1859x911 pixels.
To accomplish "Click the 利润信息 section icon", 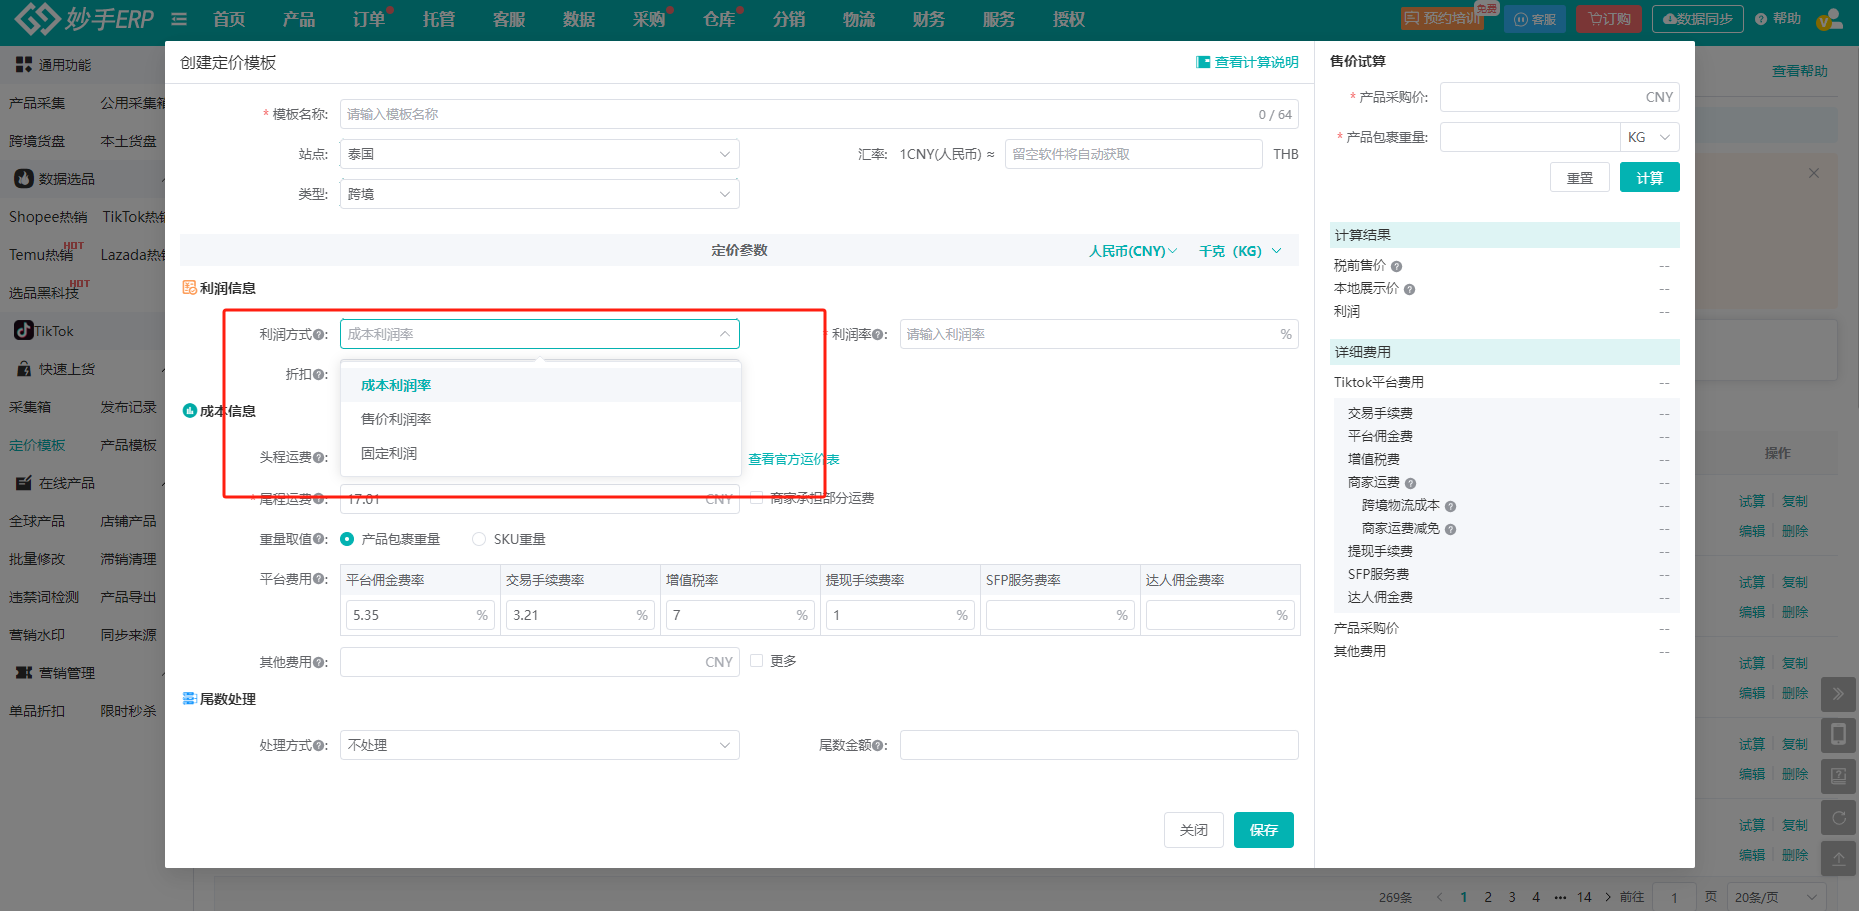I will [189, 288].
